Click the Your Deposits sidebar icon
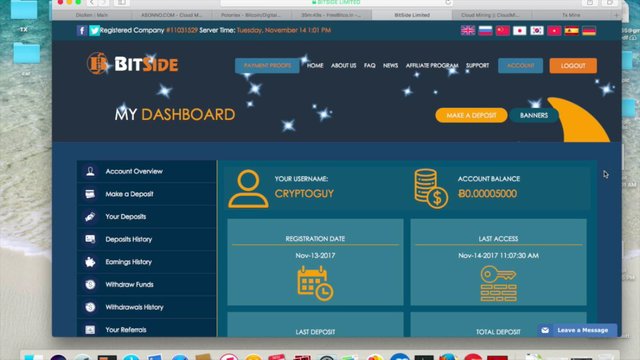Screen dimensions: 640x360 coord(90,217)
